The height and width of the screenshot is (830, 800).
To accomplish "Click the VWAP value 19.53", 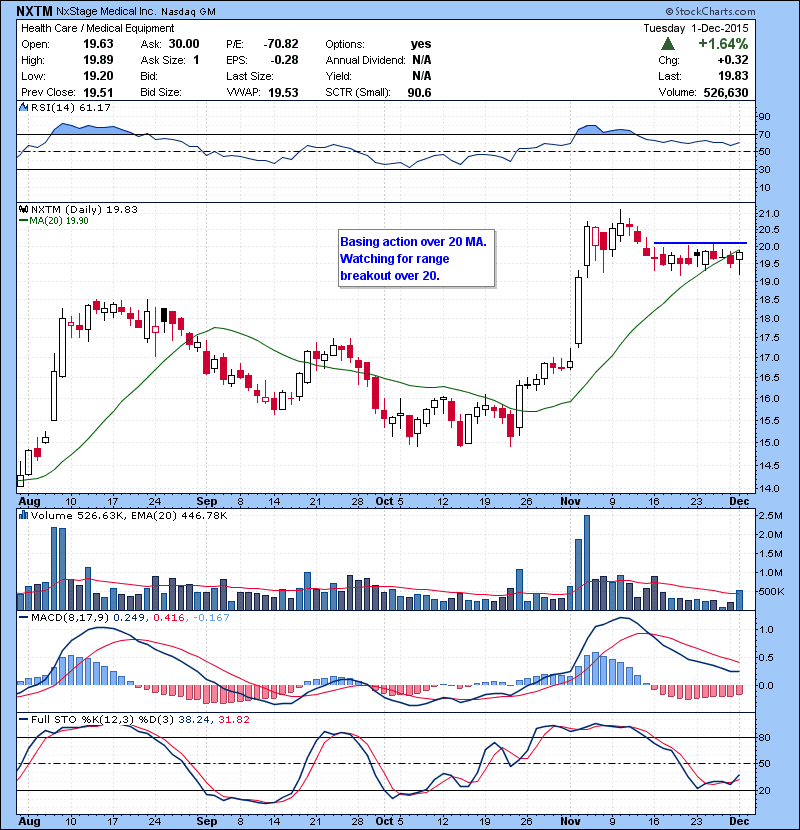I will click(x=283, y=92).
